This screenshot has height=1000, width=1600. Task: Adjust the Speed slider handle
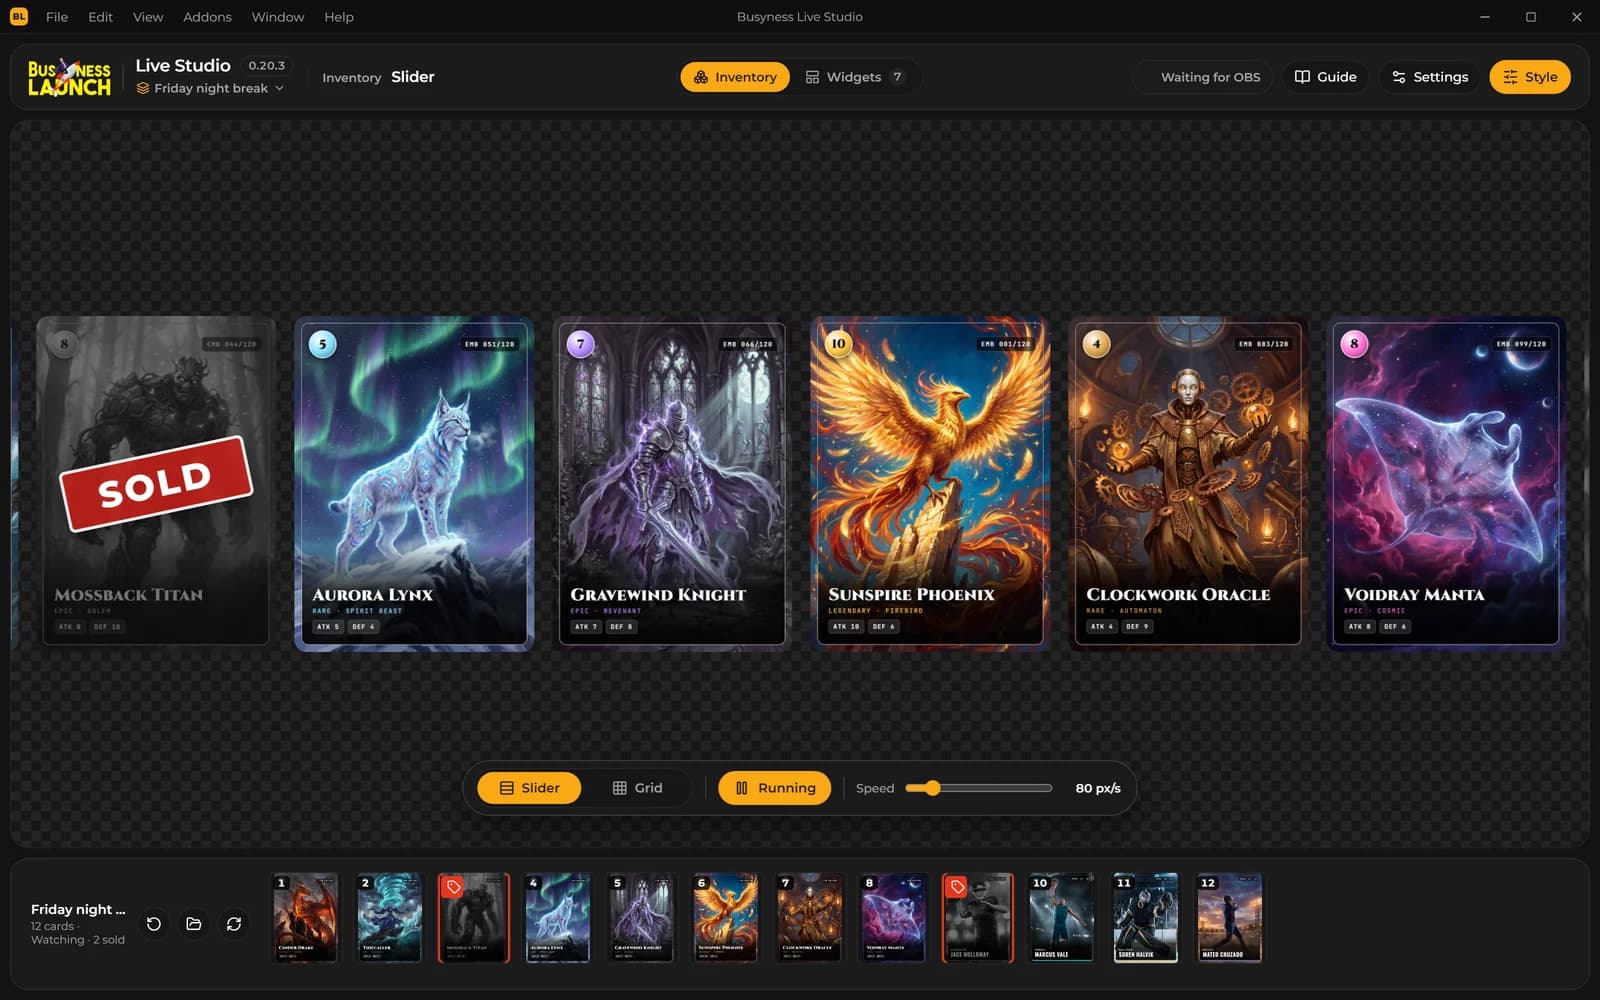(932, 788)
